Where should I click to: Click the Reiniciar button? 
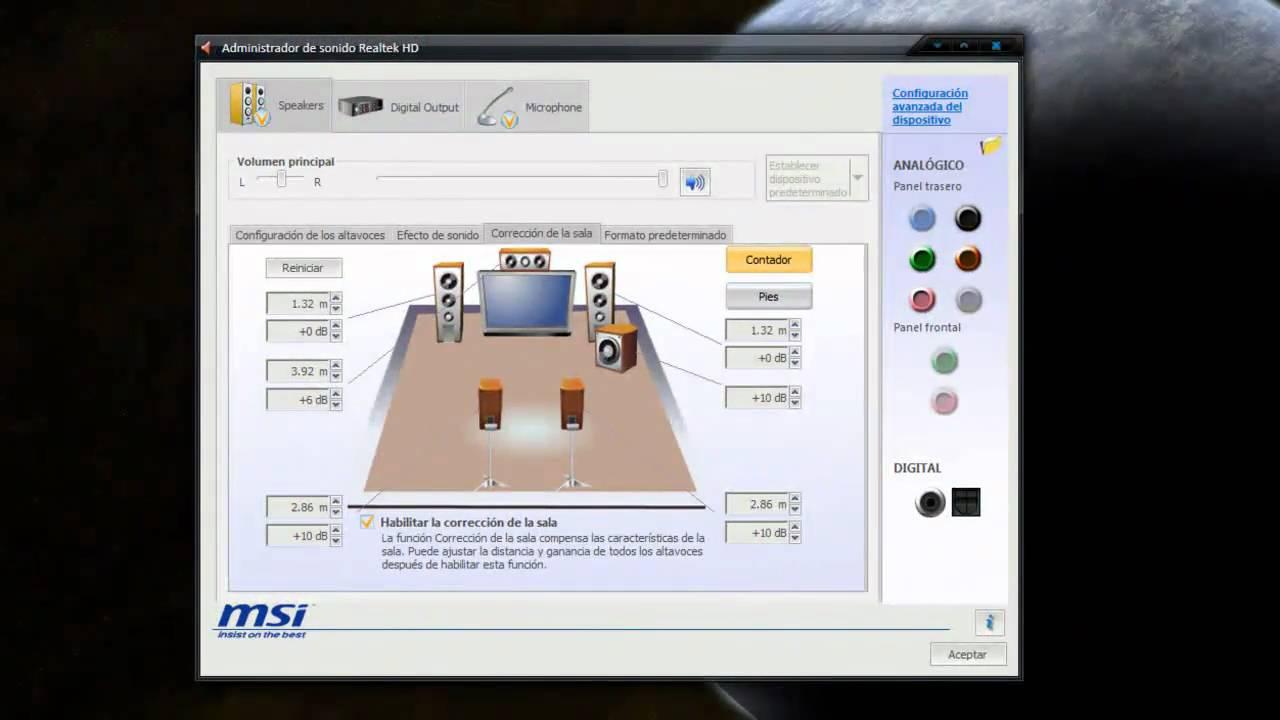pyautogui.click(x=303, y=267)
